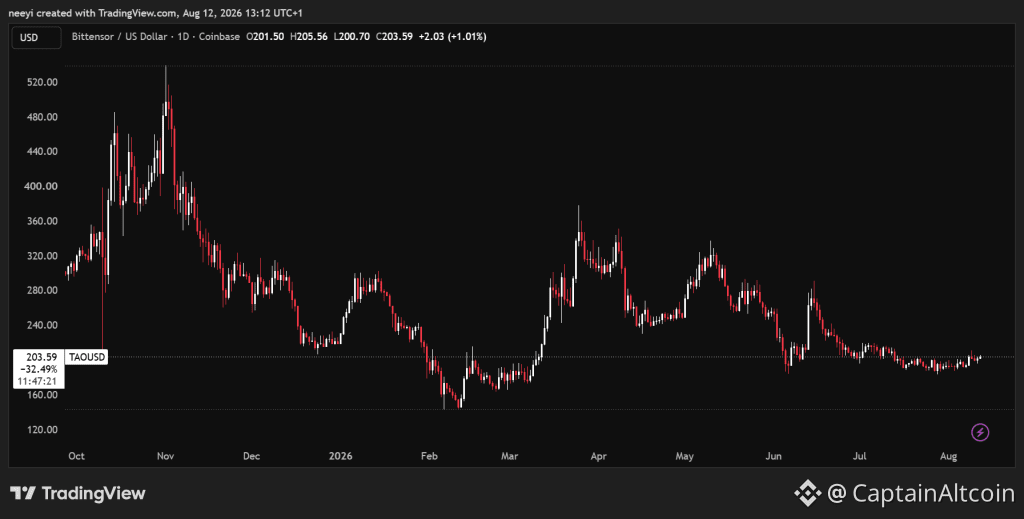Click the 2026 time axis label
Viewport: 1024px width, 519px height.
click(x=340, y=456)
